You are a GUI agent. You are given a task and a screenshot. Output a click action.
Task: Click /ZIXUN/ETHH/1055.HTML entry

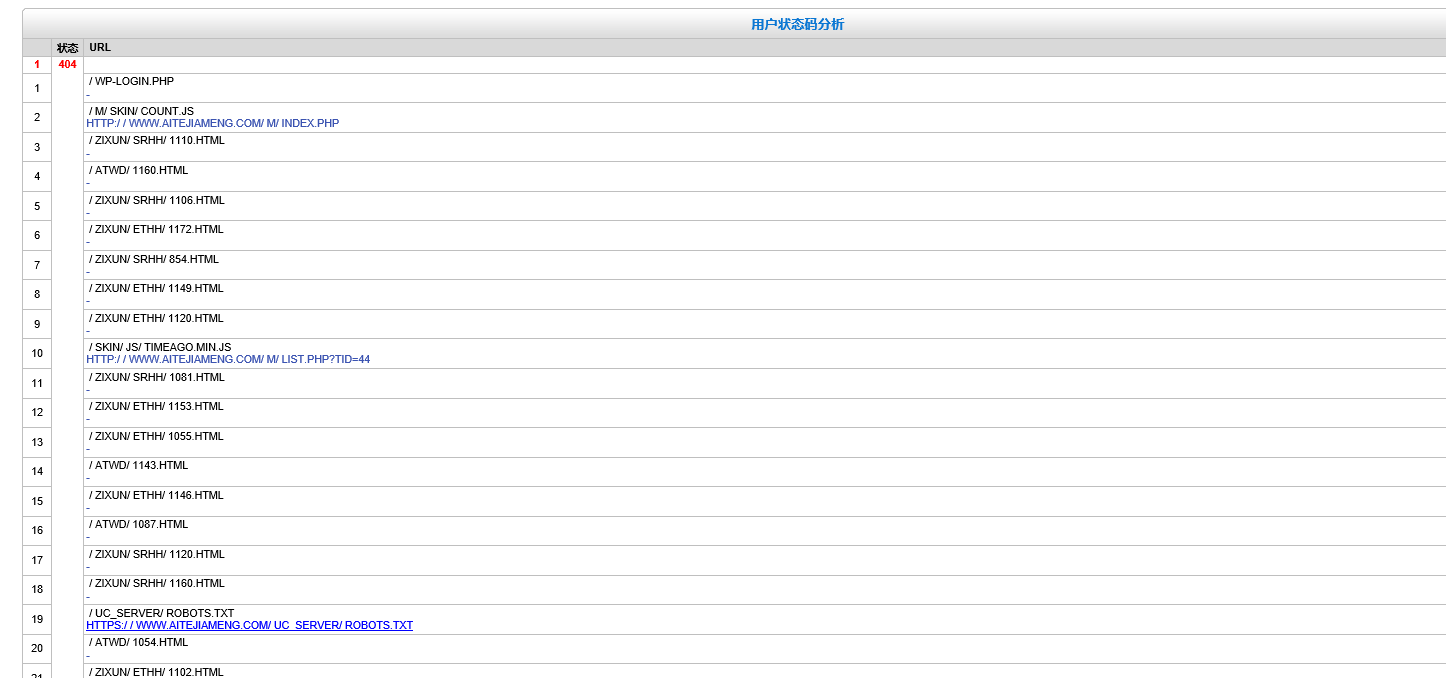click(x=156, y=436)
